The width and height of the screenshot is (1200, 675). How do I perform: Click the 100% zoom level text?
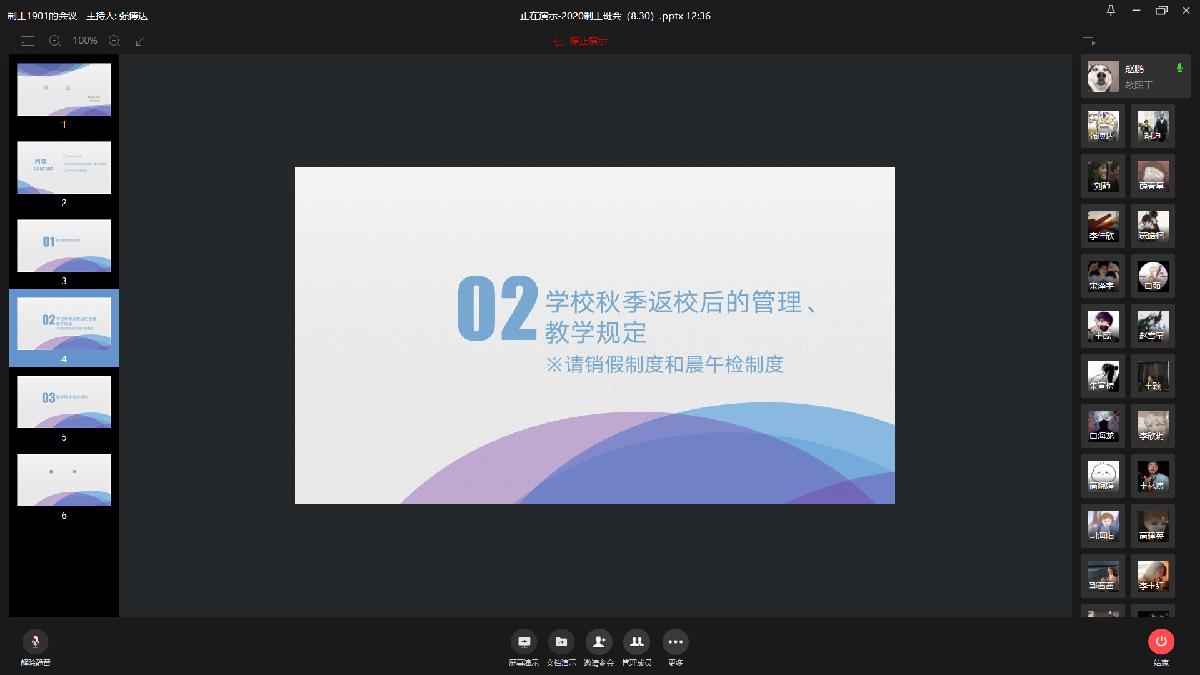(x=85, y=41)
